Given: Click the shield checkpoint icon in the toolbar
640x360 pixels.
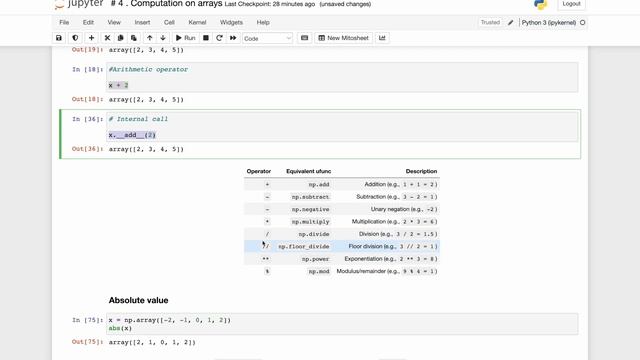Looking at the screenshot, I should [75, 38].
